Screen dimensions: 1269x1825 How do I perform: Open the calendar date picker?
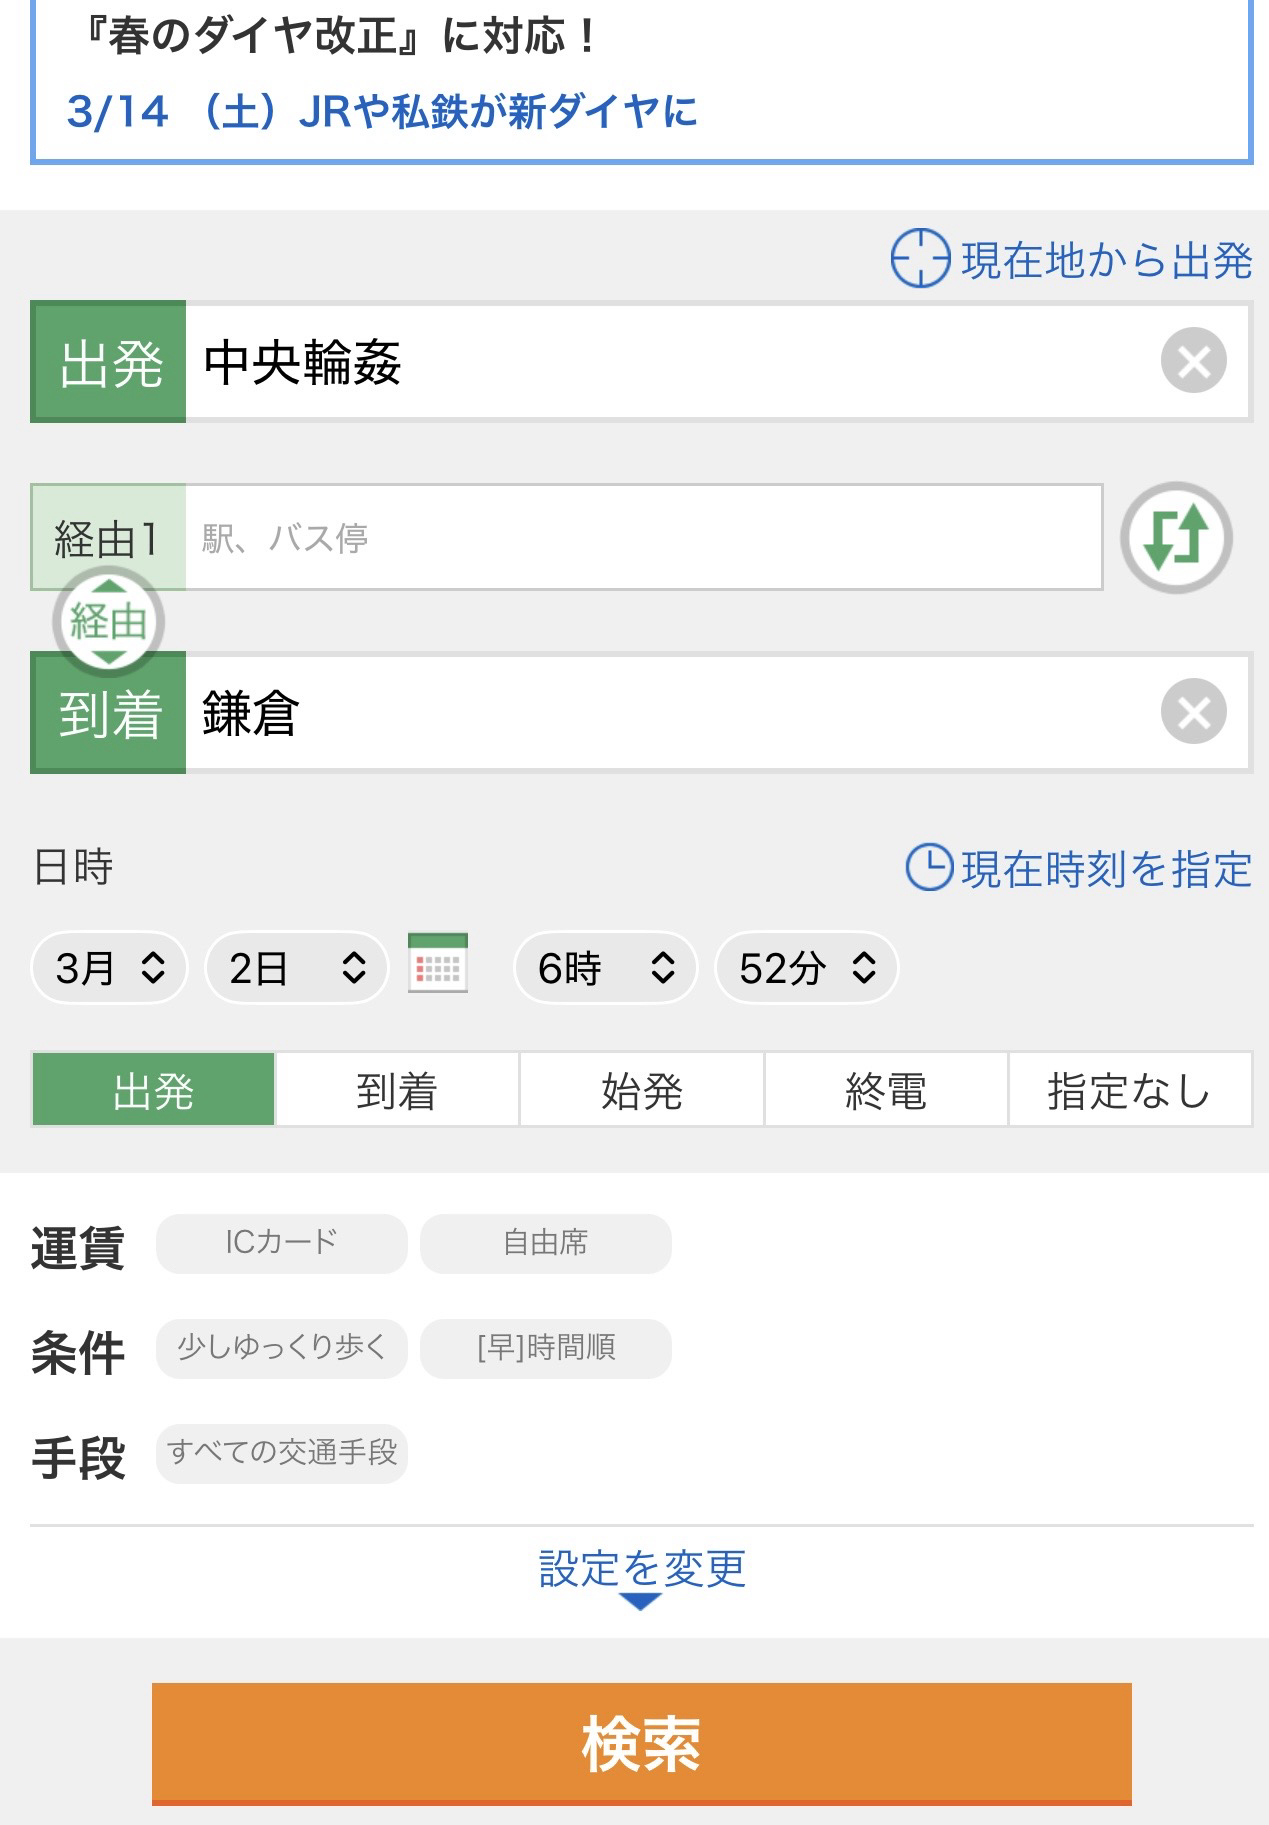438,965
